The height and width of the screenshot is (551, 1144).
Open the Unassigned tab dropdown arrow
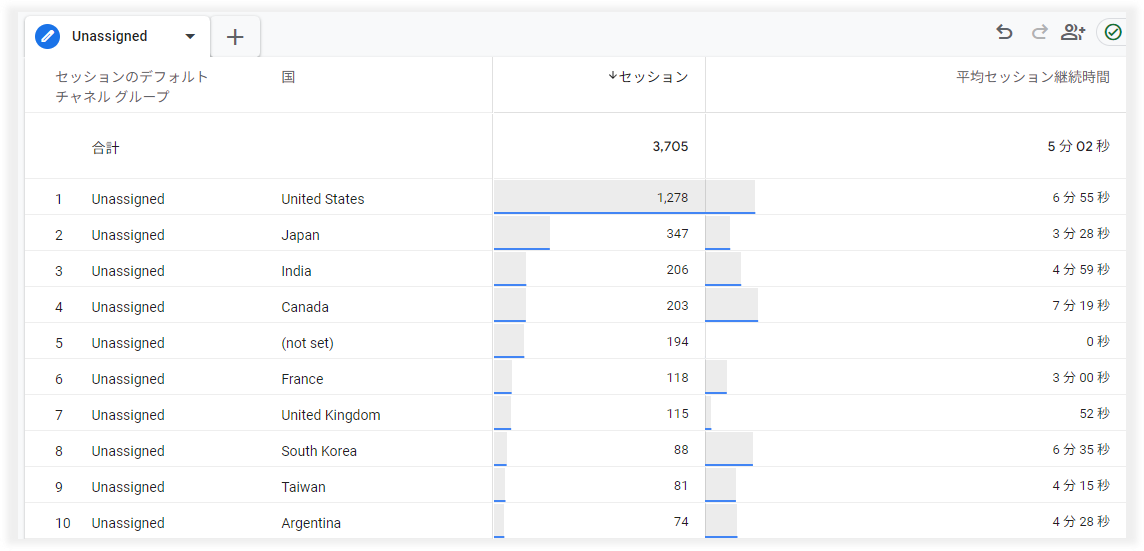190,37
